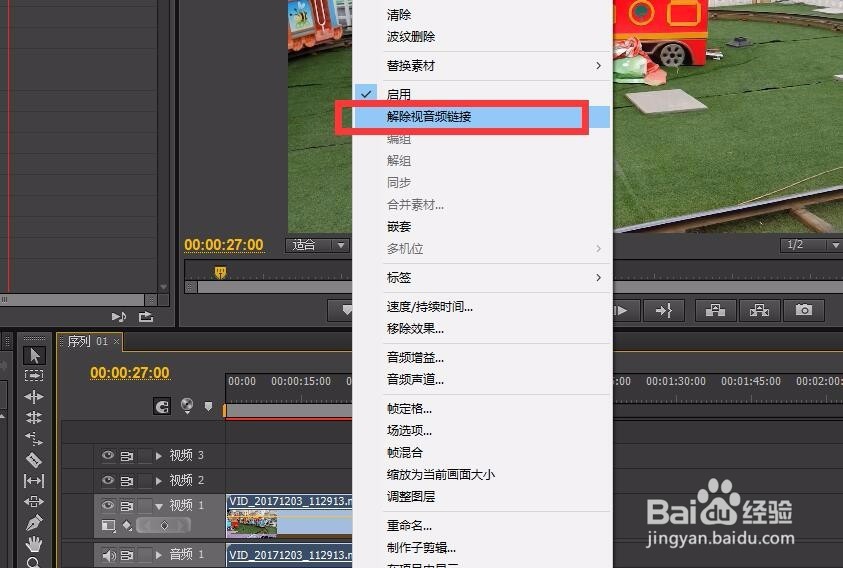Click the Lift button in Program monitor
843x568 pixels.
pos(715,310)
